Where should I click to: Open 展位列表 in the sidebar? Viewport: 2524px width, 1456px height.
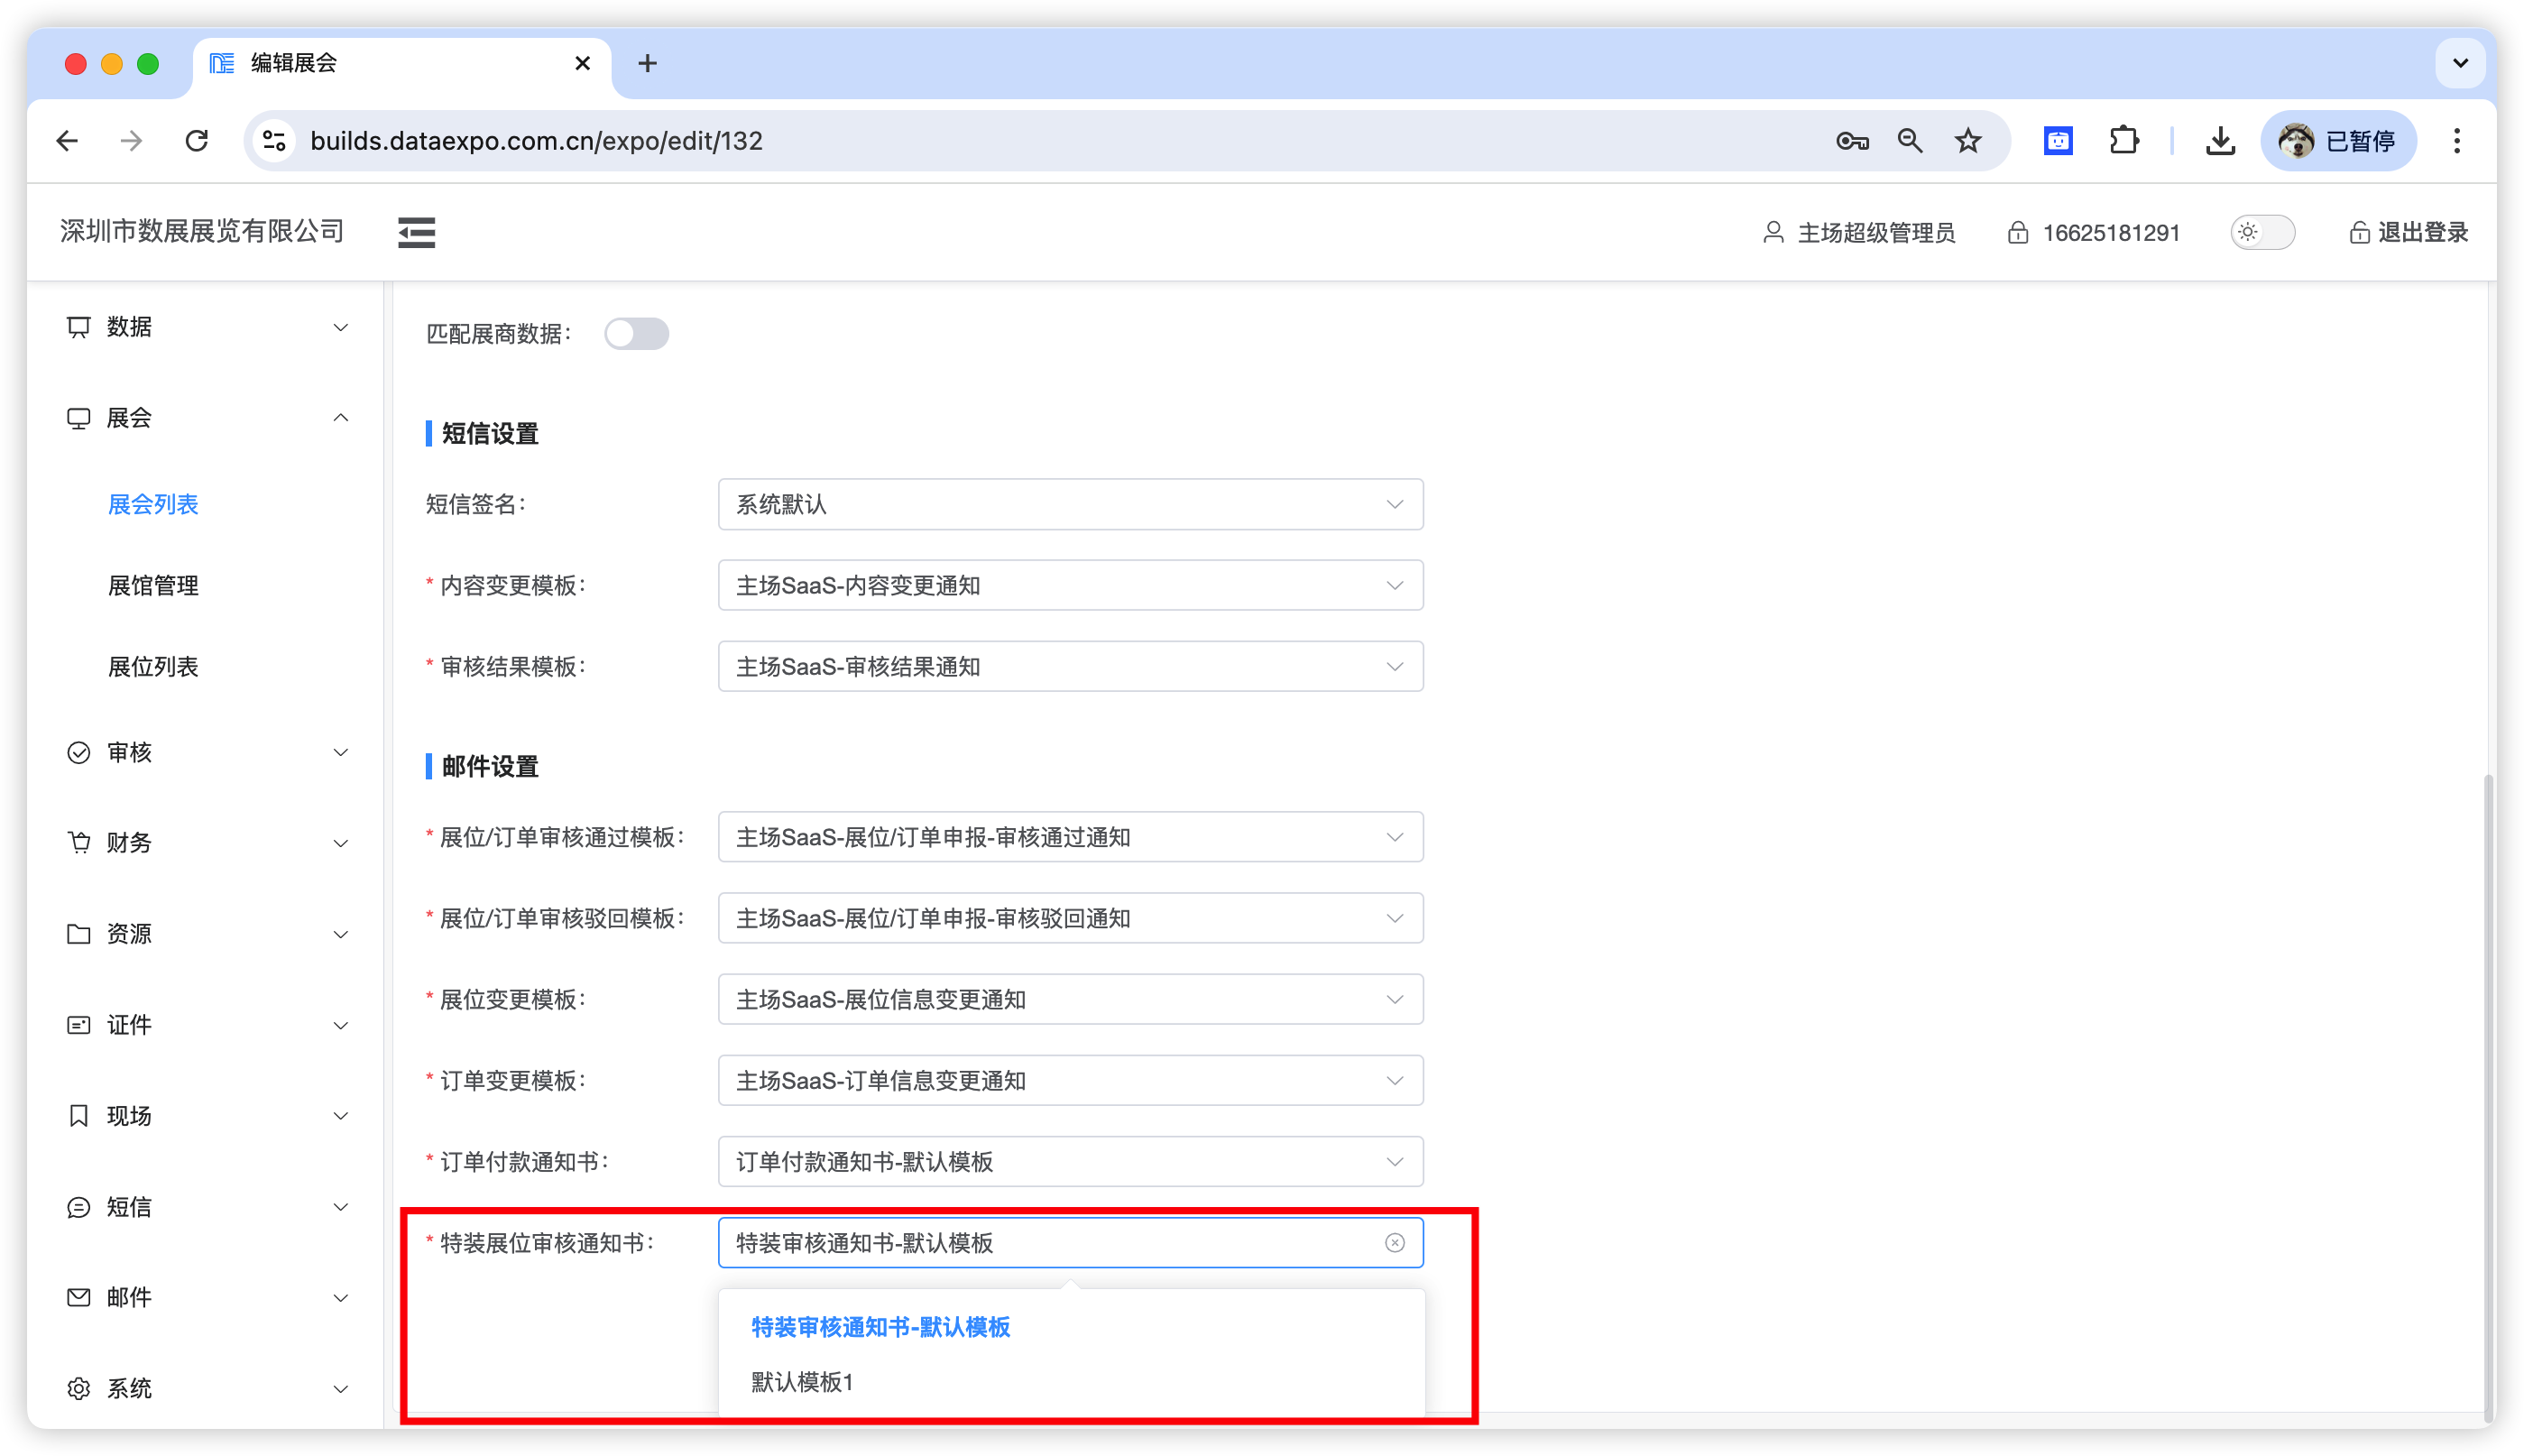click(153, 666)
